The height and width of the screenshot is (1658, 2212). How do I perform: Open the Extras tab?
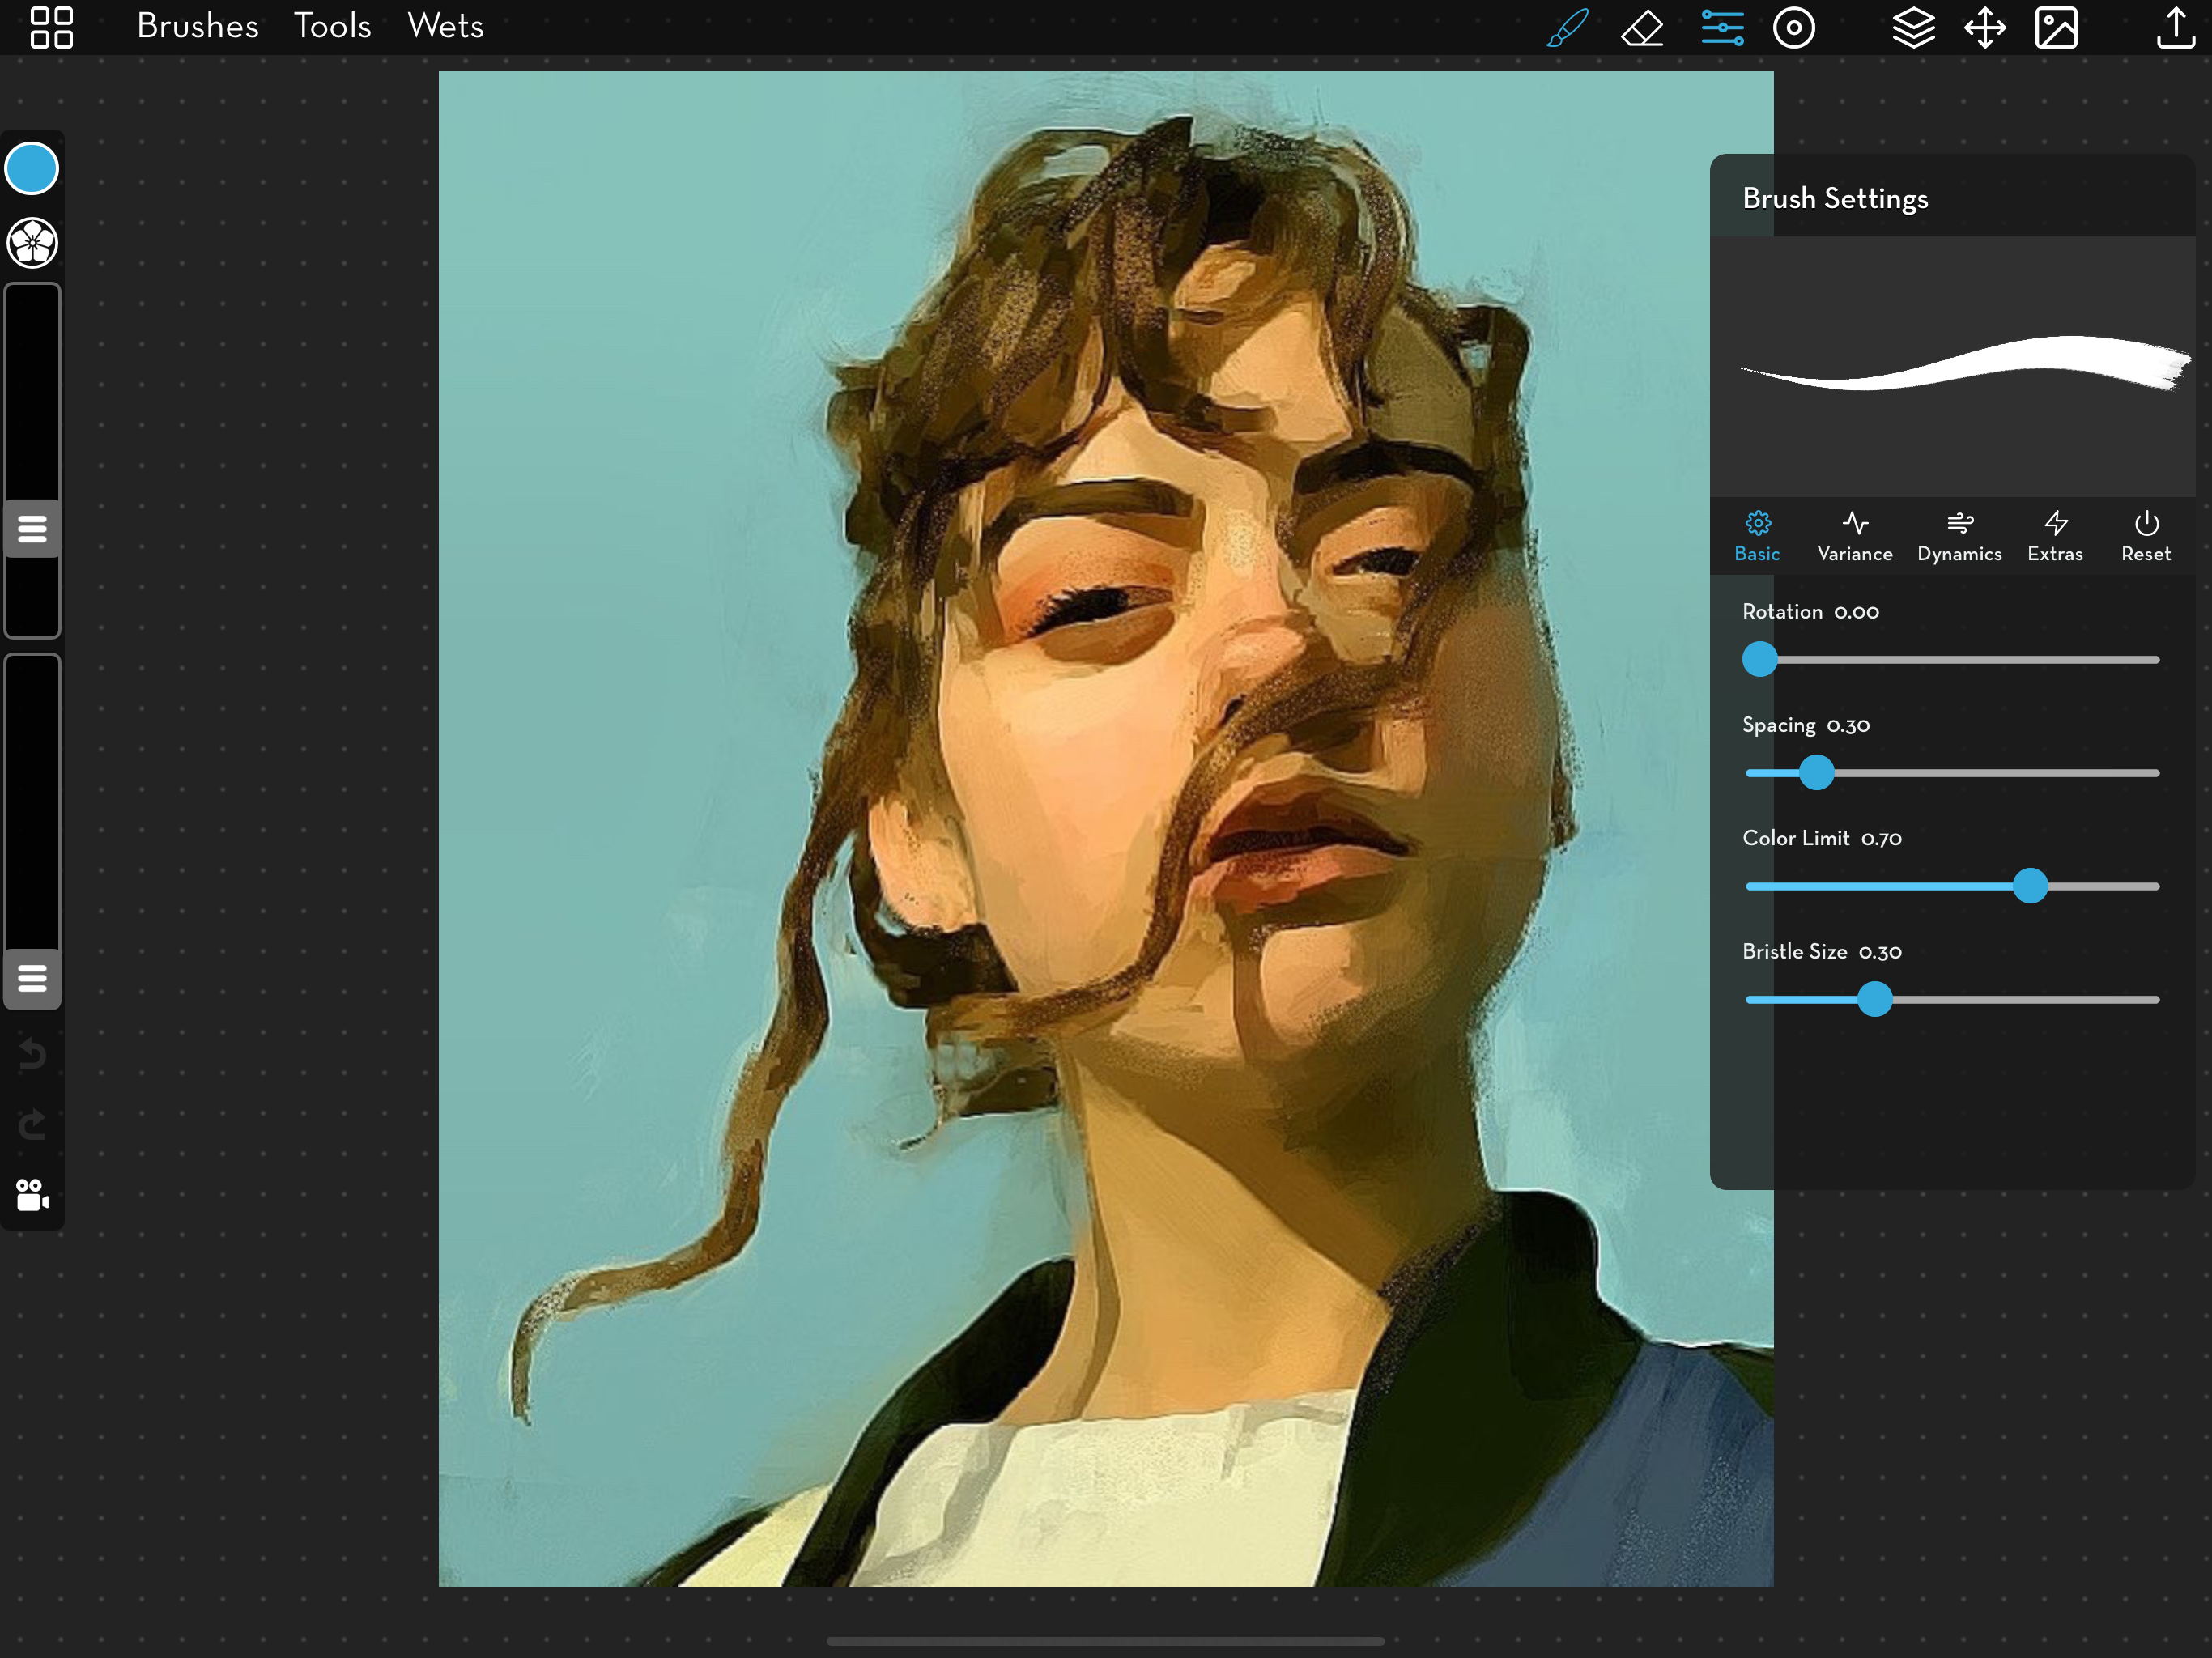point(2054,536)
